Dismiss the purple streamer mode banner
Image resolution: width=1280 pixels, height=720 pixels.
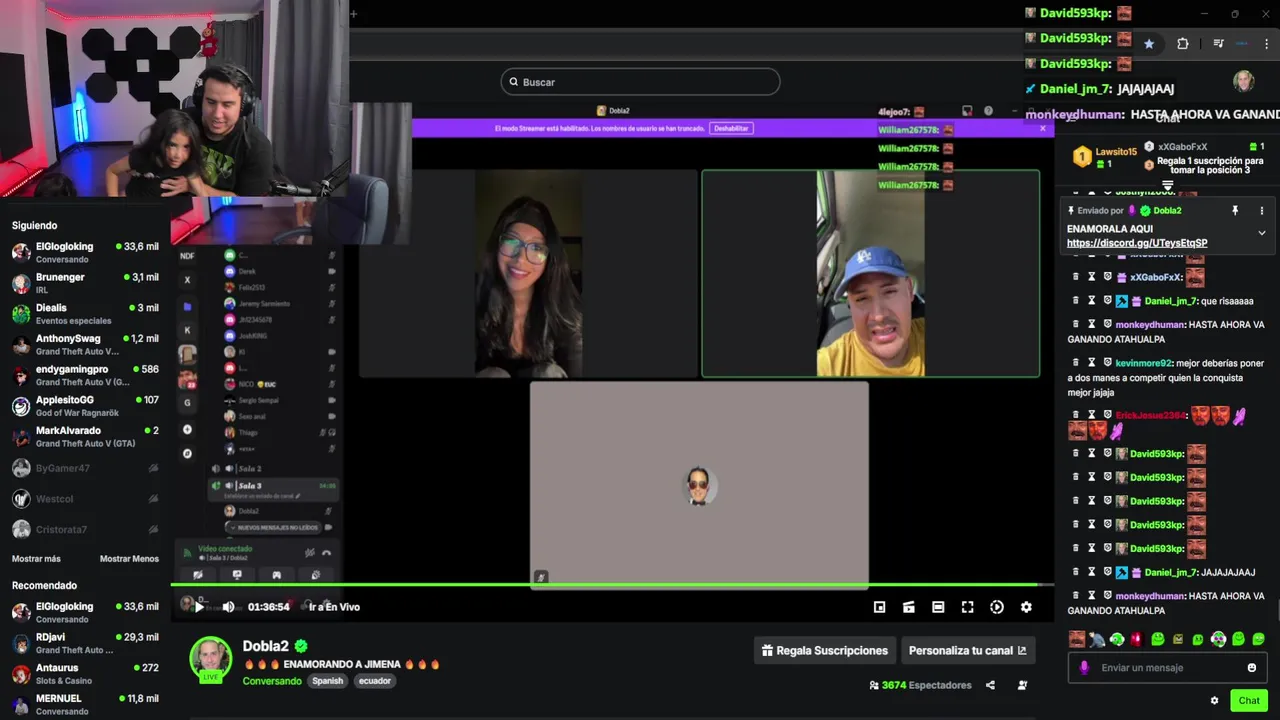[x=1042, y=128]
